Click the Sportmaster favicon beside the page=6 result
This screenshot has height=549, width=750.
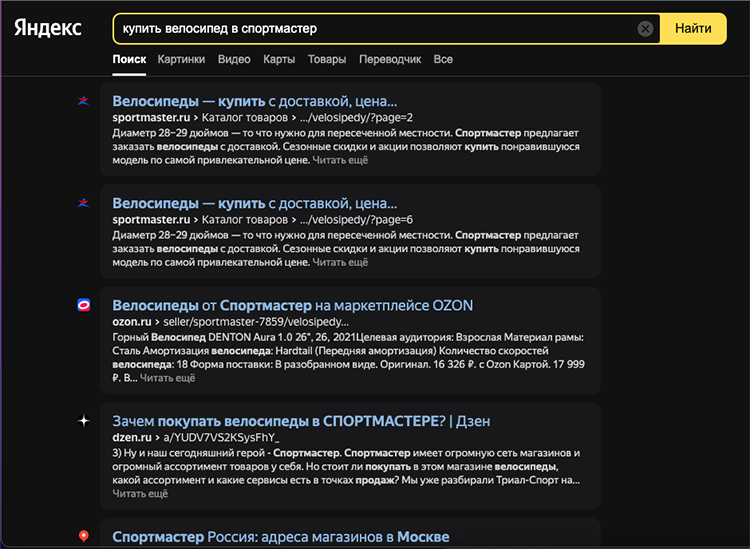click(x=84, y=203)
